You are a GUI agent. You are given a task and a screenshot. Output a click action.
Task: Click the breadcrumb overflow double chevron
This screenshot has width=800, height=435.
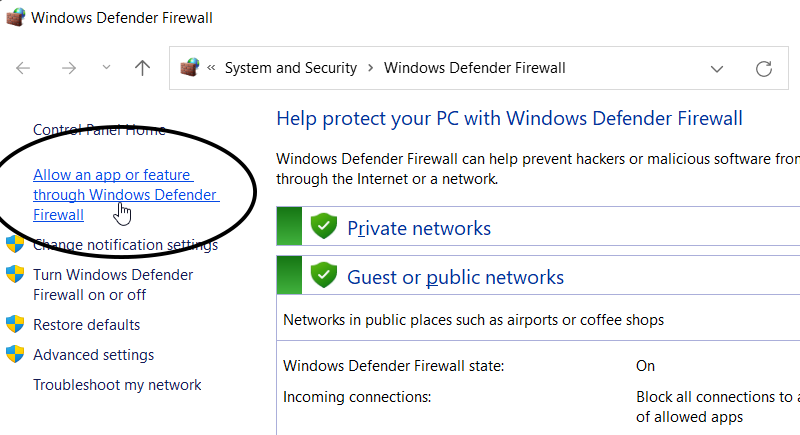211,67
